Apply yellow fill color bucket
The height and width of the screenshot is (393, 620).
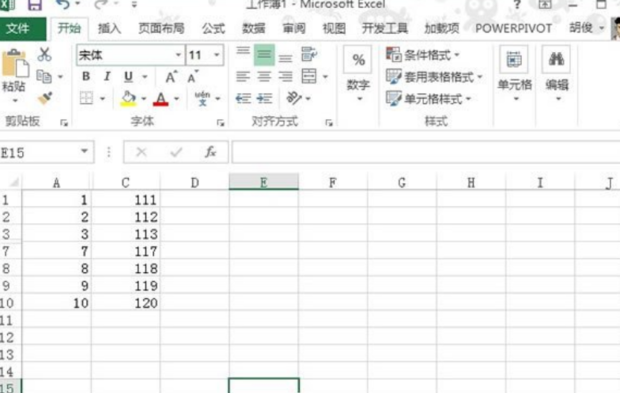pos(129,98)
